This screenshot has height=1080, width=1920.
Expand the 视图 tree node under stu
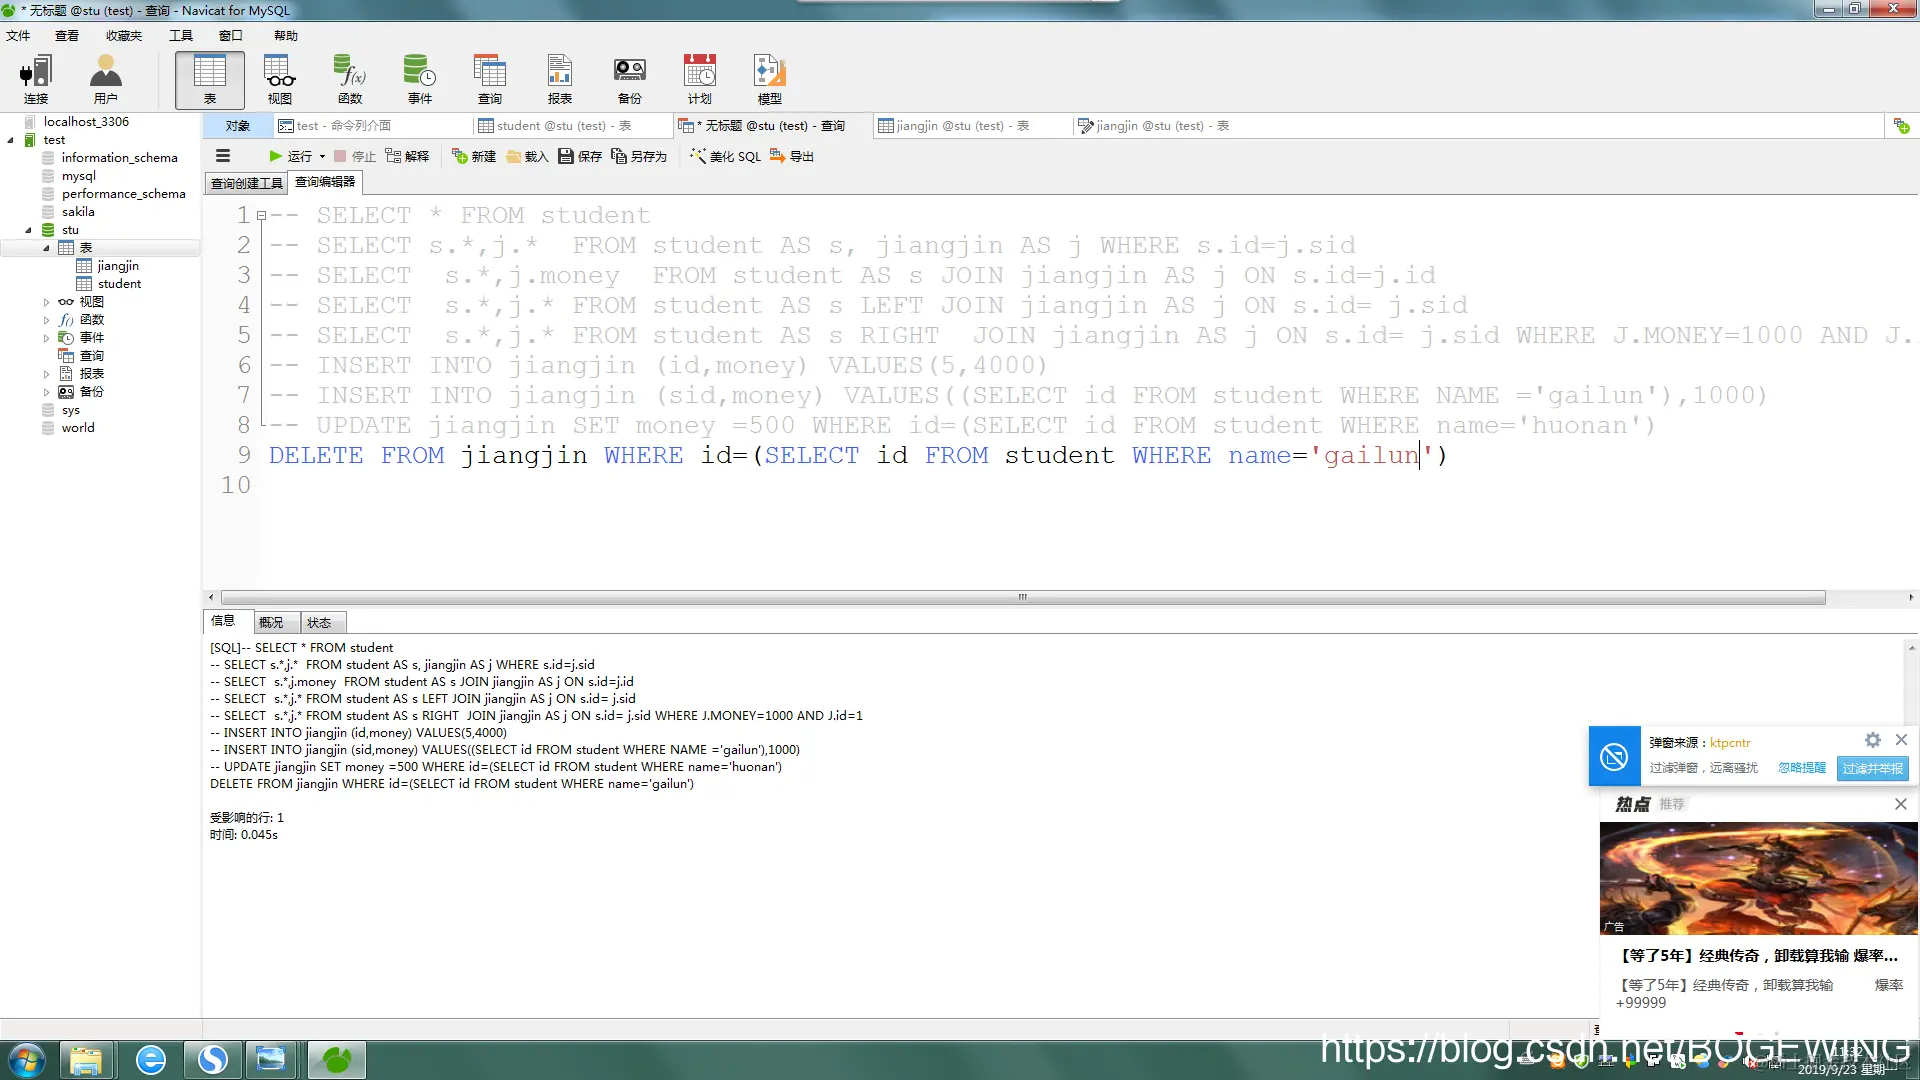click(46, 302)
